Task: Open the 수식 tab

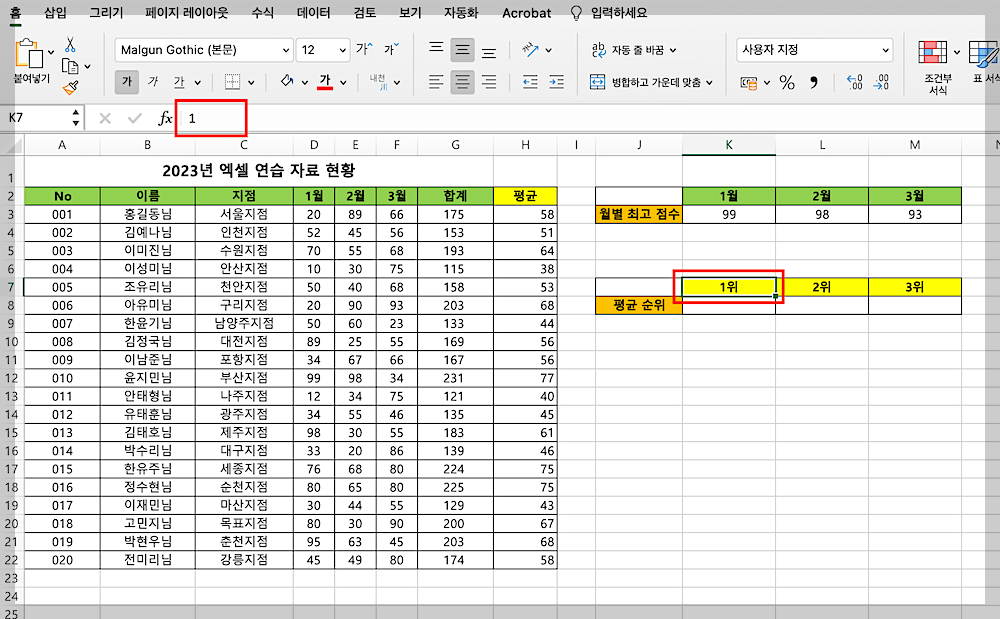Action: [x=262, y=12]
